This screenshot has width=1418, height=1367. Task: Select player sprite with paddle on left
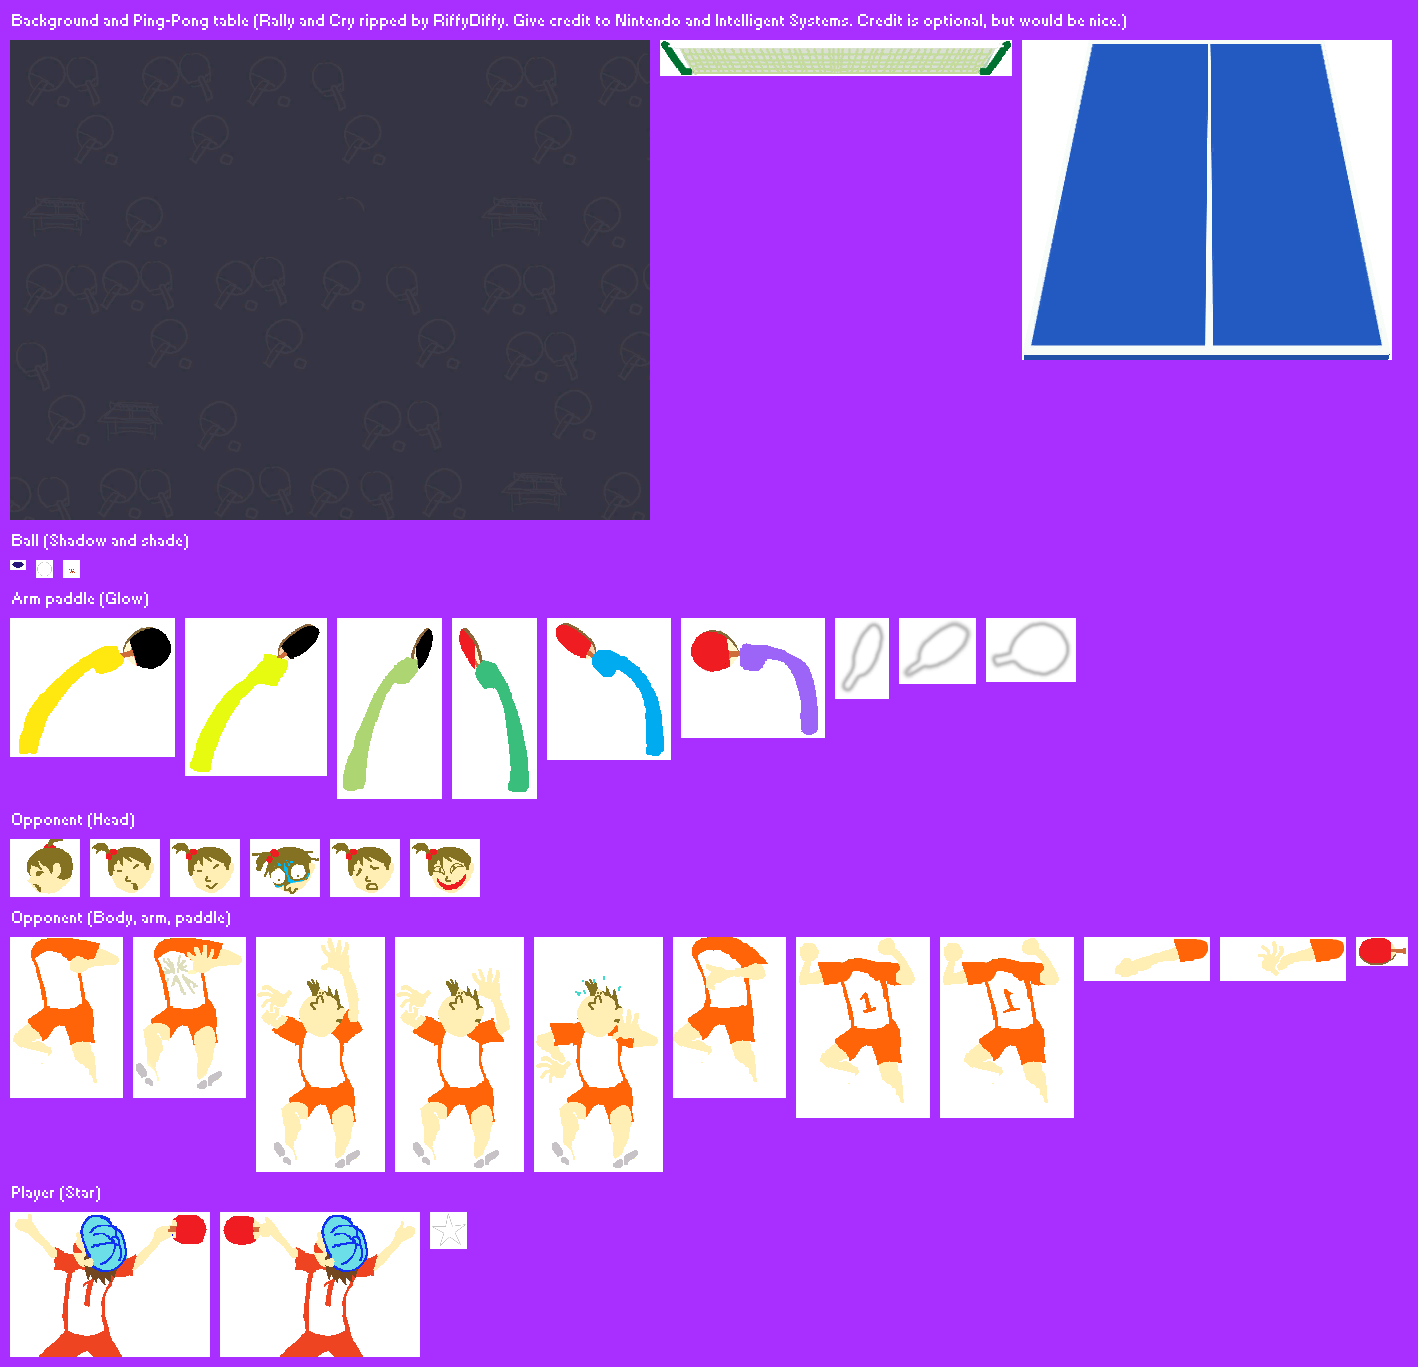(320, 1284)
